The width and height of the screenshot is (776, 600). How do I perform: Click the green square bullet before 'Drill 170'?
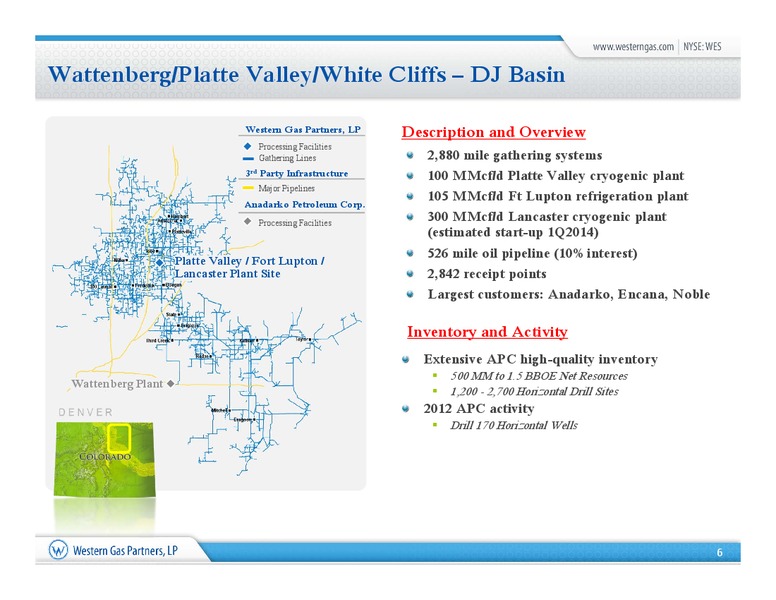[x=435, y=424]
